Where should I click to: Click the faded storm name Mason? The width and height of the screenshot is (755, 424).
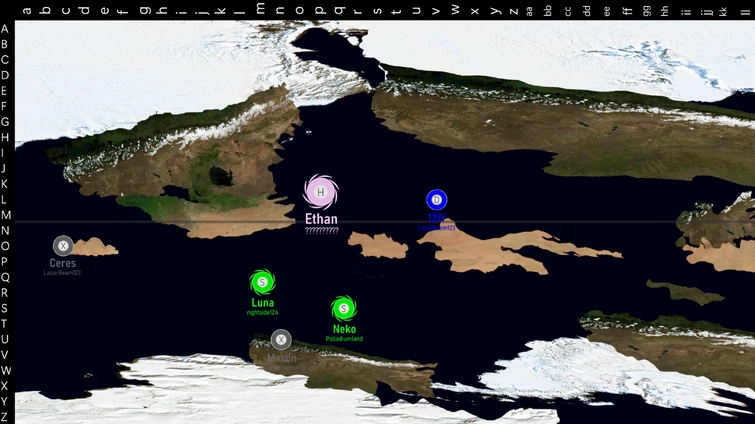[282, 358]
